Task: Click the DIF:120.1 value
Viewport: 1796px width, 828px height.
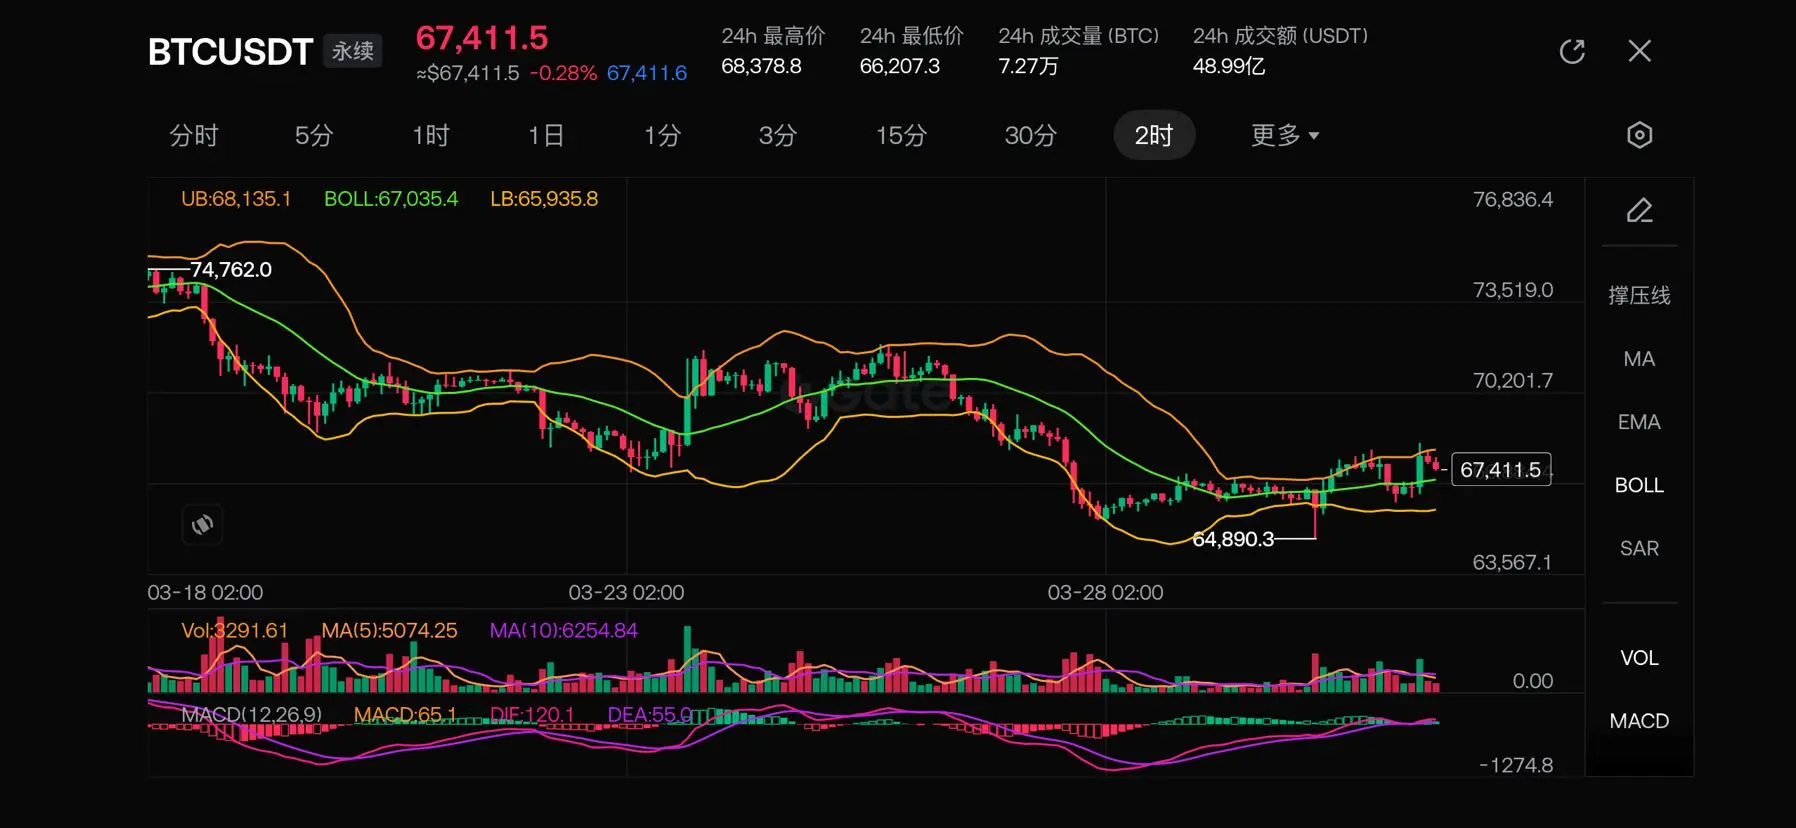Action: point(532,715)
